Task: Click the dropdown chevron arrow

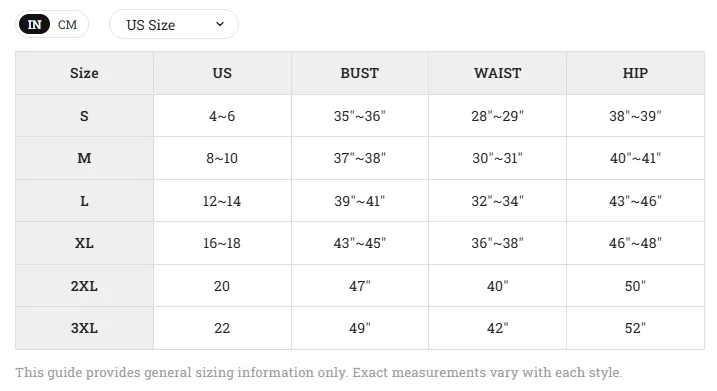Action: (220, 24)
